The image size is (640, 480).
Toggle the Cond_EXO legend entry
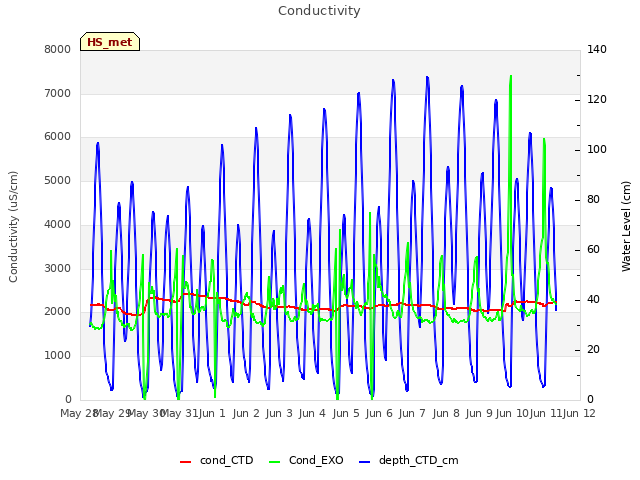pyautogui.click(x=307, y=460)
